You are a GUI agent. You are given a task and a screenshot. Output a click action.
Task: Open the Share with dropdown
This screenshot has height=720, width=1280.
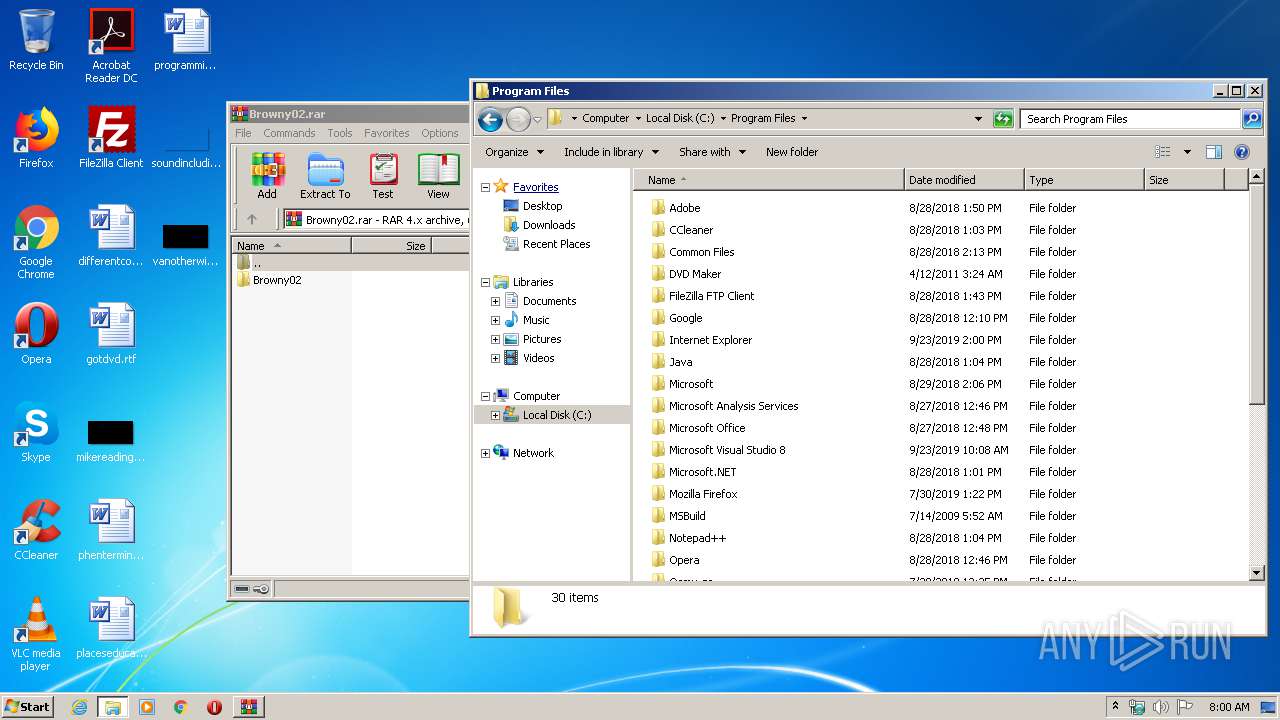click(x=712, y=152)
